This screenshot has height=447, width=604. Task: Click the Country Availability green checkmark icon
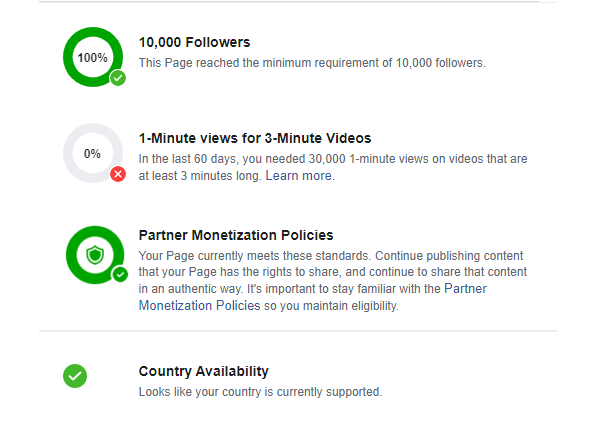[x=75, y=376]
